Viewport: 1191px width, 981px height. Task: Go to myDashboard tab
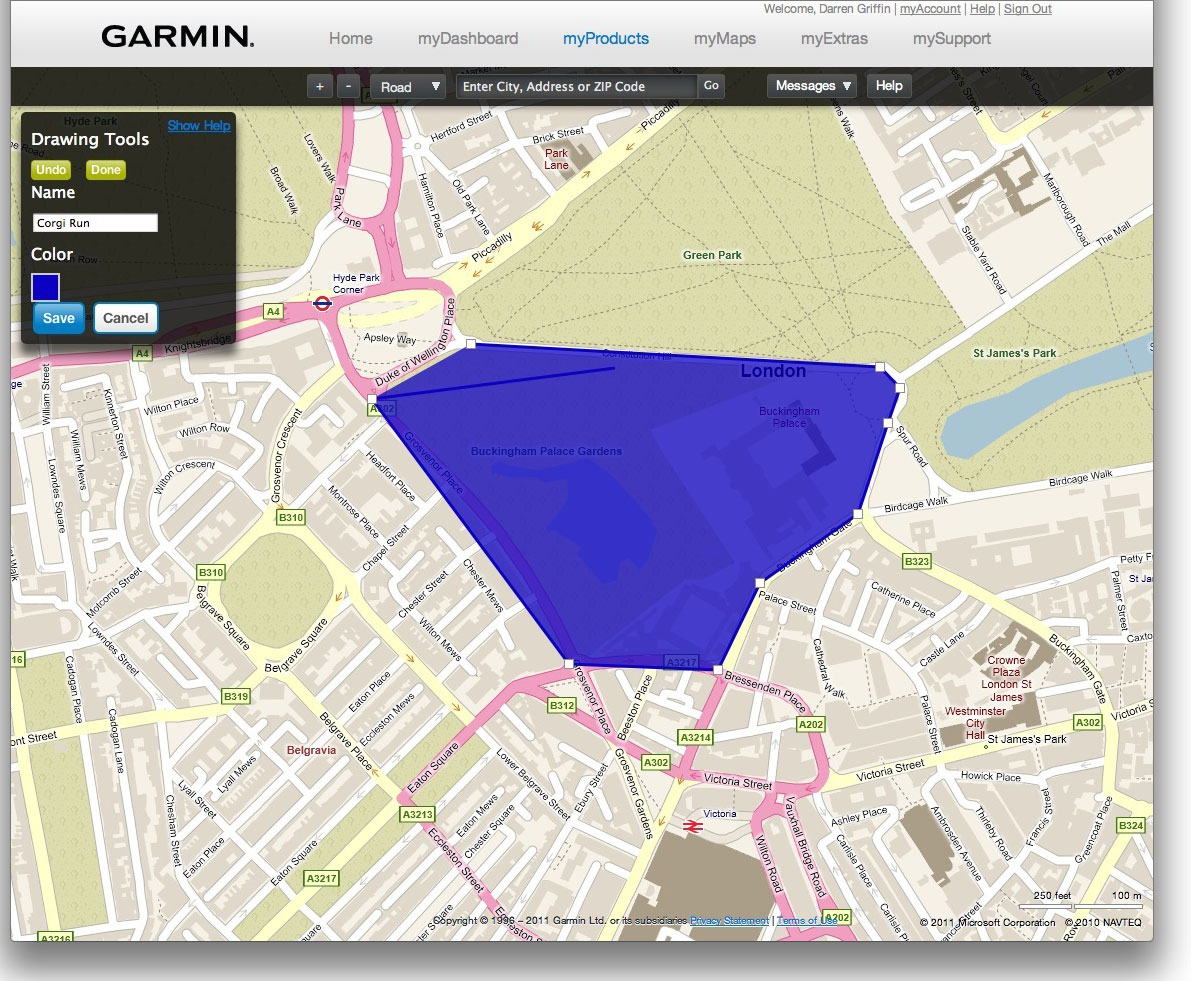[468, 39]
